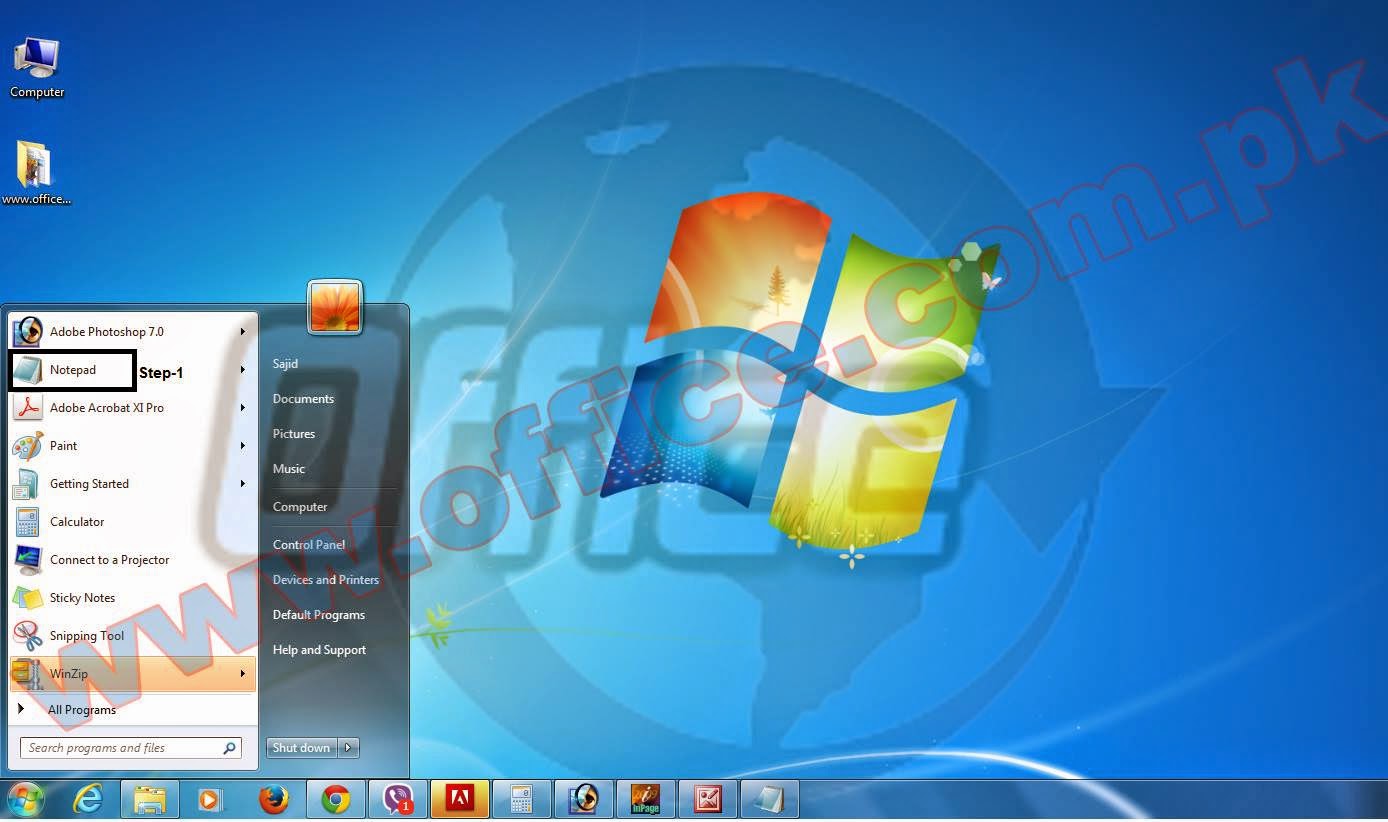The height and width of the screenshot is (822, 1388).
Task: Launch the Snipping Tool
Action: 133,636
